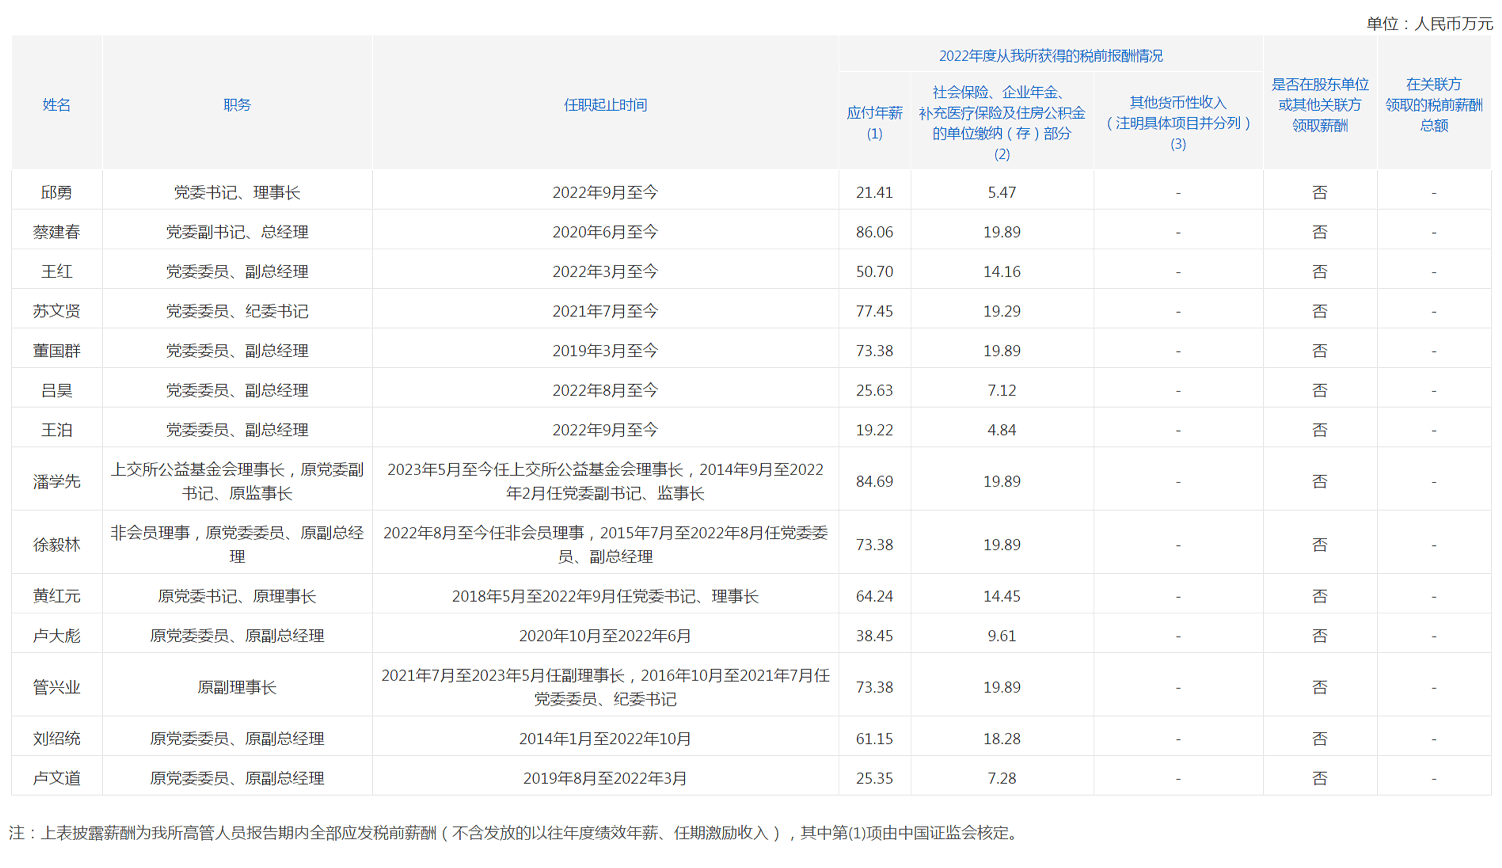Click the insurance value 18.28

(1001, 738)
